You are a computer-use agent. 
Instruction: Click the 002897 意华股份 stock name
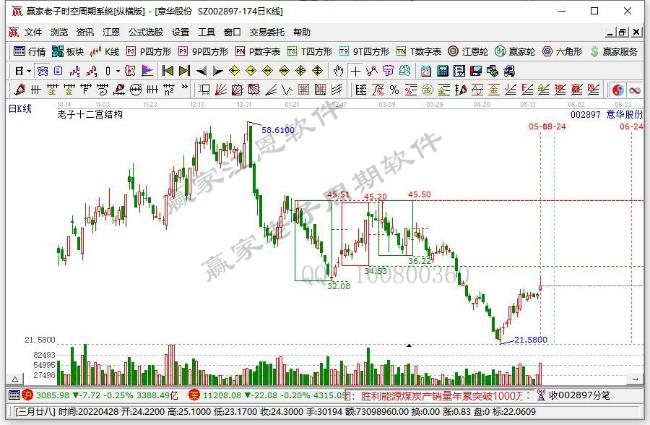pos(606,114)
